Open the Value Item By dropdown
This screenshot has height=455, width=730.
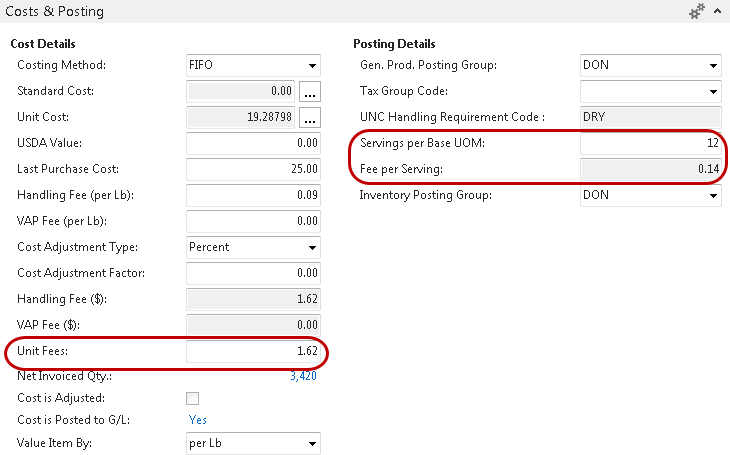[312, 443]
